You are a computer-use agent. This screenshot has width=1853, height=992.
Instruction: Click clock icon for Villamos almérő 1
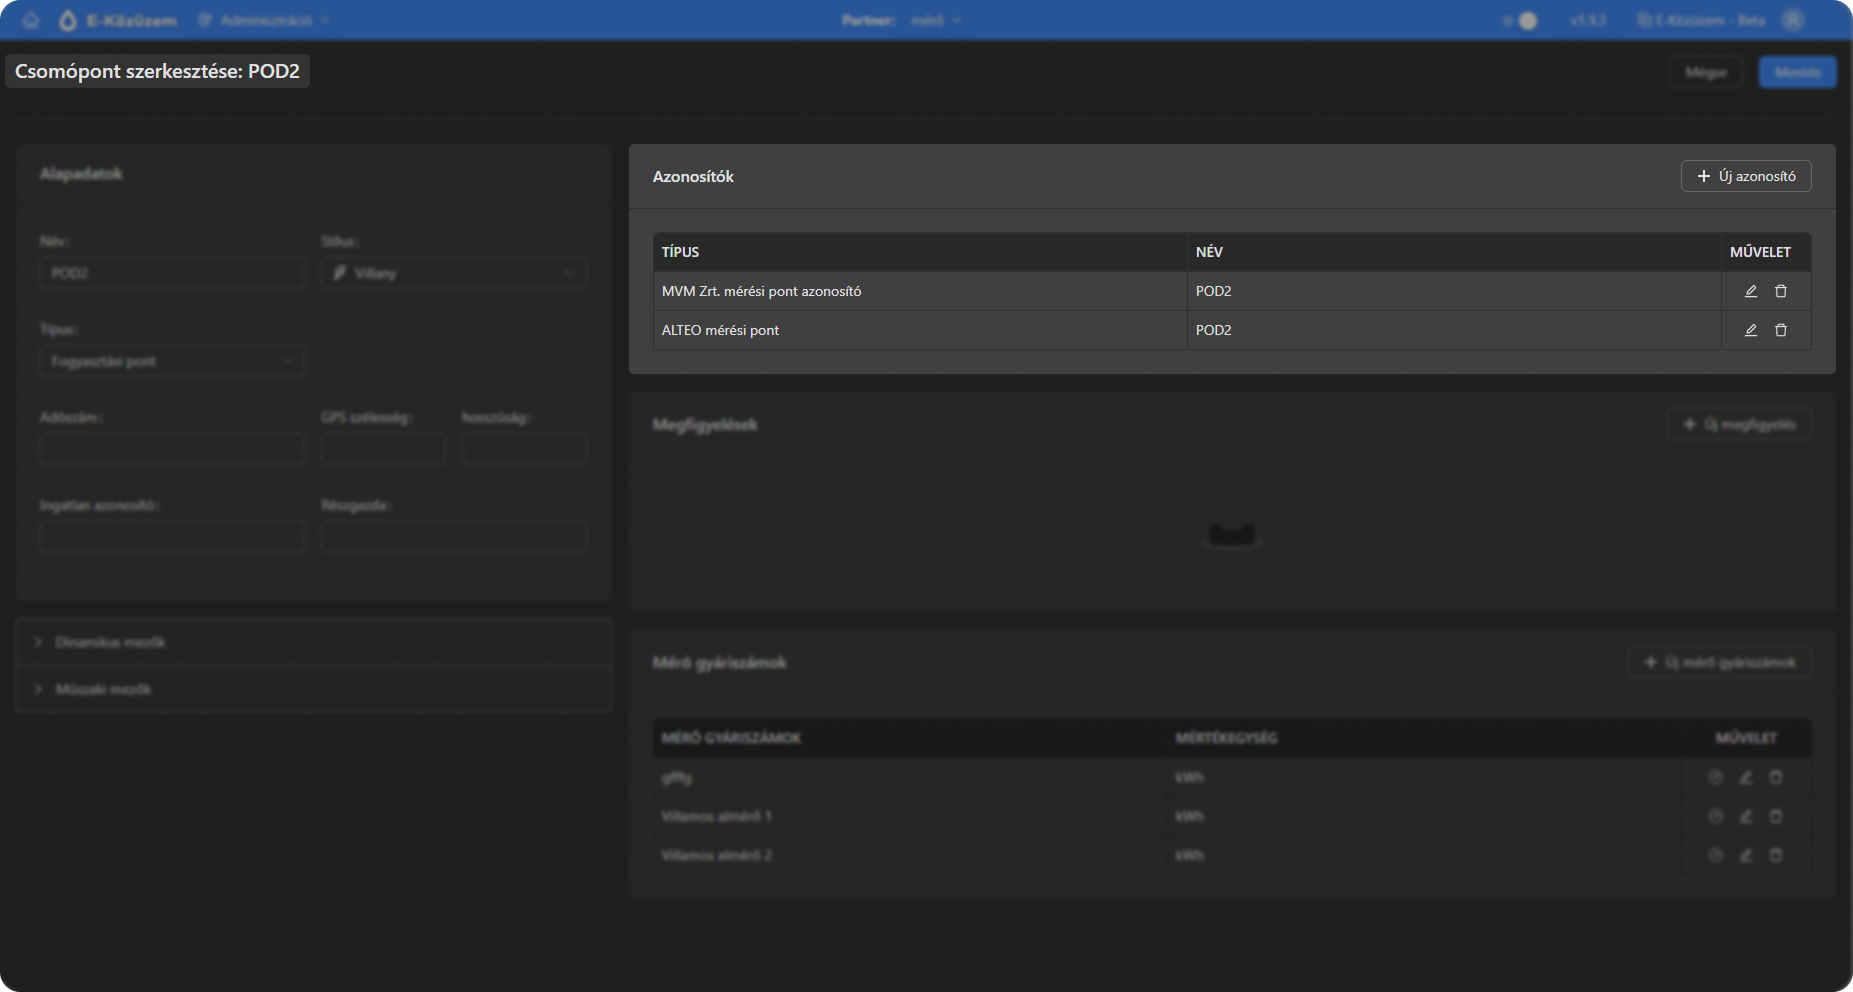point(1715,816)
